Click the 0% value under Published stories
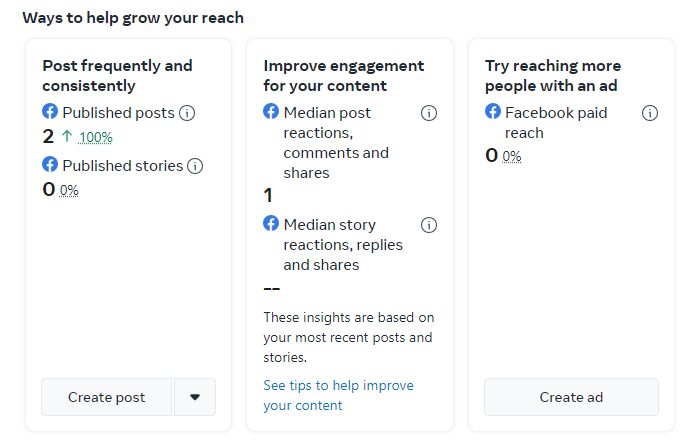 click(x=69, y=190)
